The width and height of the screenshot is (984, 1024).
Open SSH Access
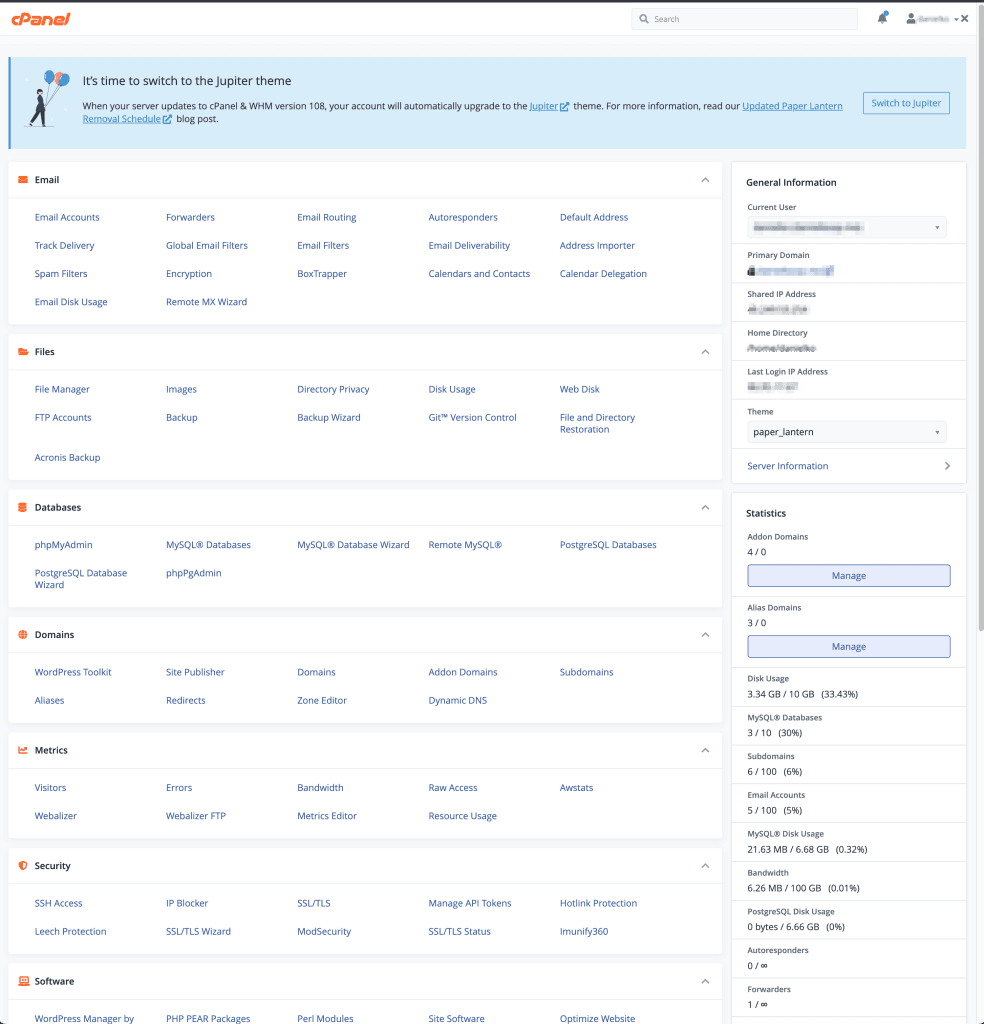click(59, 903)
